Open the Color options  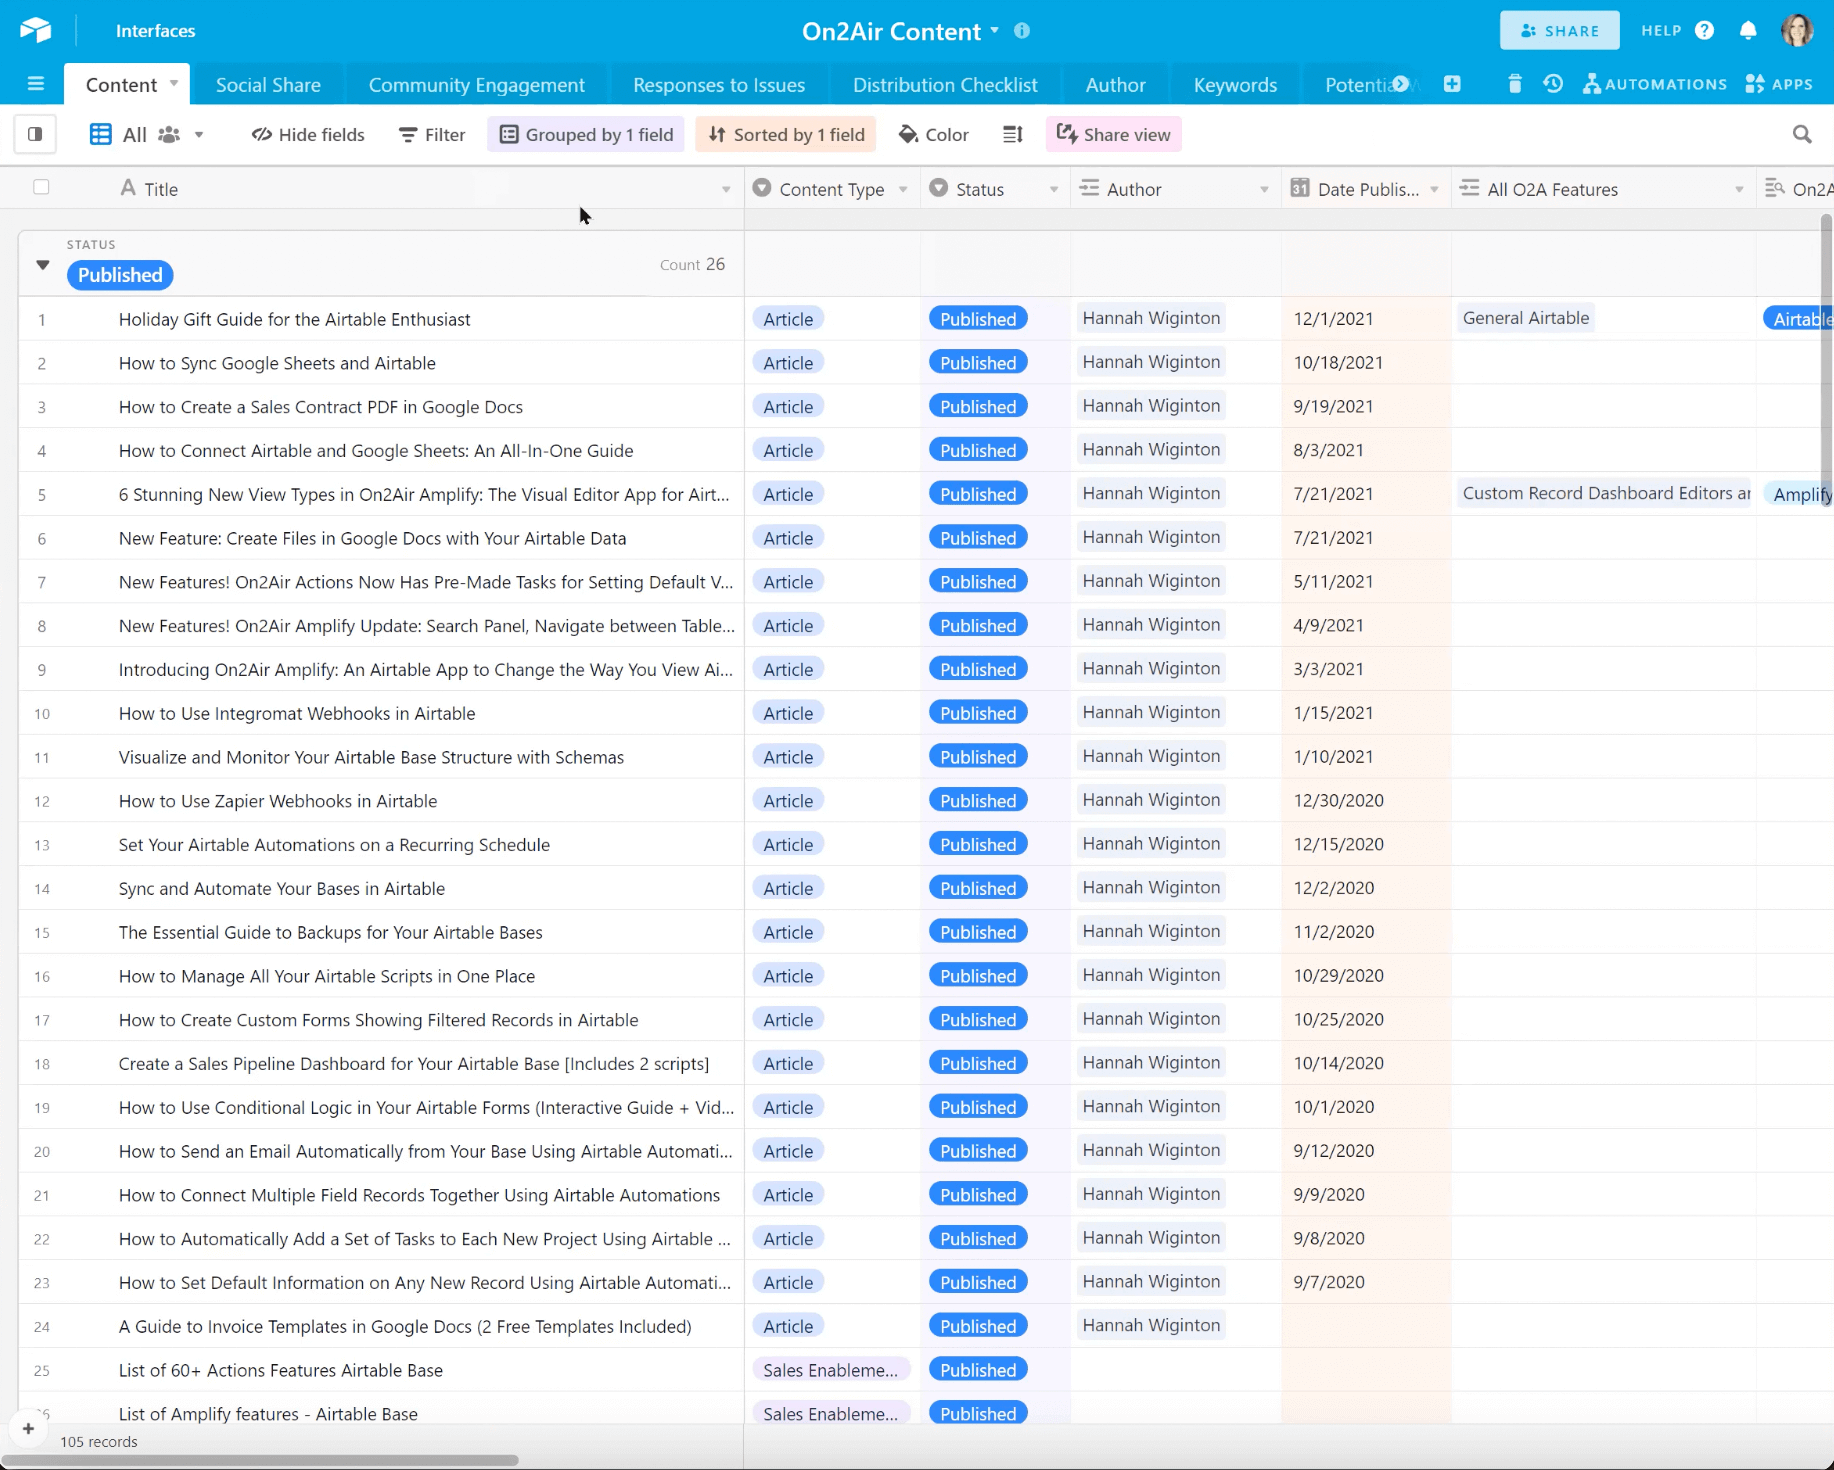point(934,134)
